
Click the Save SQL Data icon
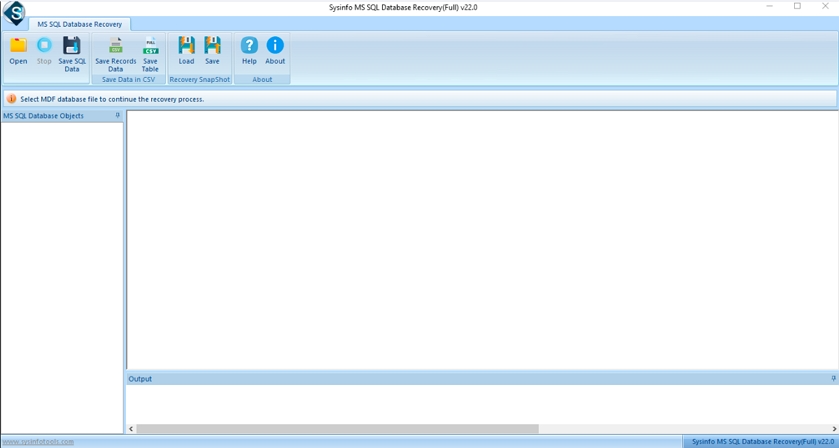[x=72, y=52]
